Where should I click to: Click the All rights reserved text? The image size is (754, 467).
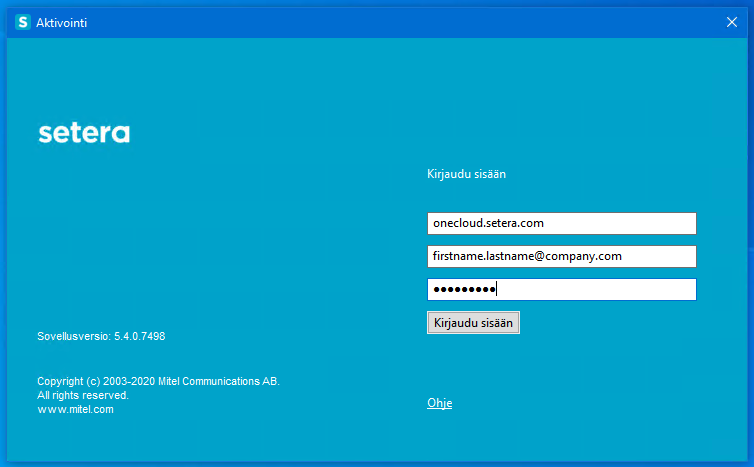point(83,395)
